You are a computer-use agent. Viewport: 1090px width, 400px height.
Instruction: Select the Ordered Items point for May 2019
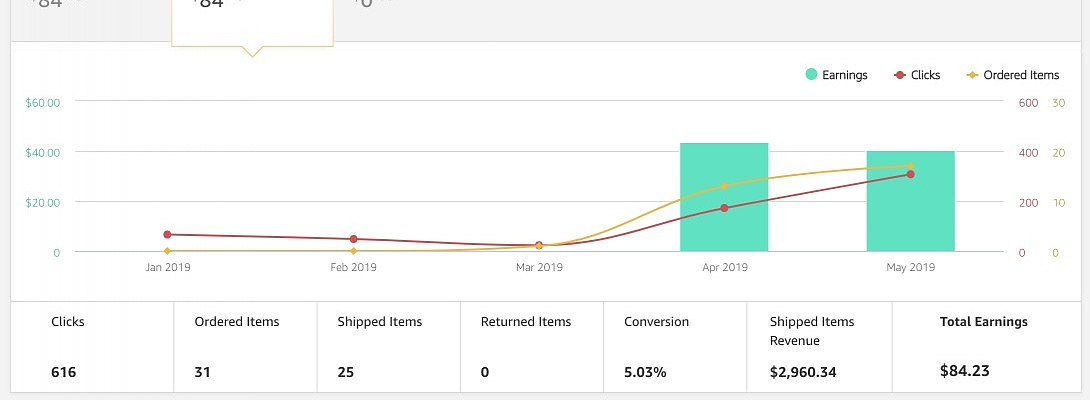(x=910, y=166)
